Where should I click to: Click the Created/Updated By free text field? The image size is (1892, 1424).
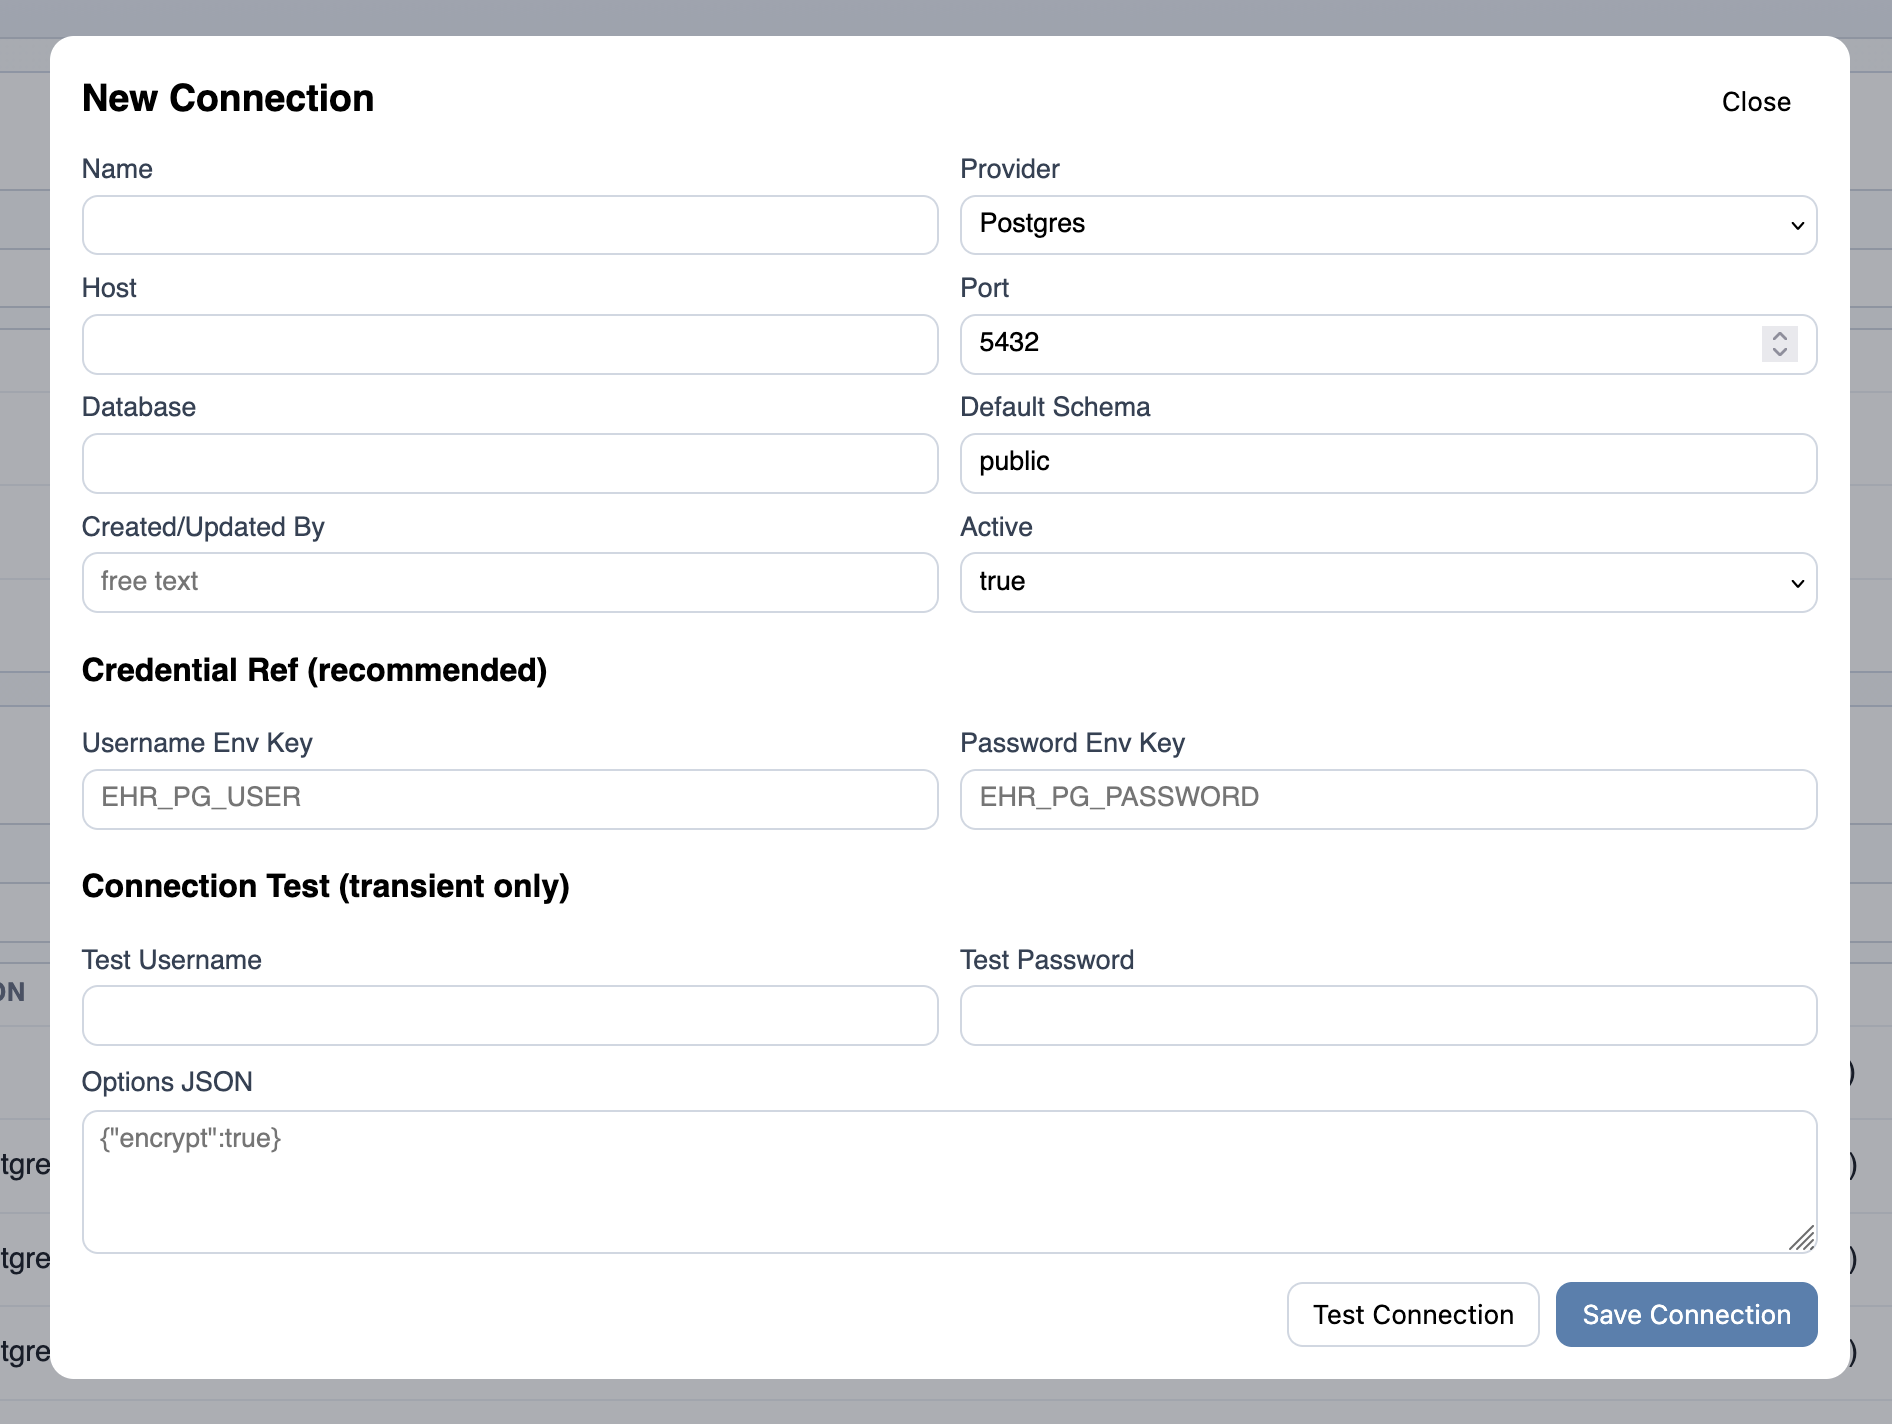pyautogui.click(x=510, y=582)
